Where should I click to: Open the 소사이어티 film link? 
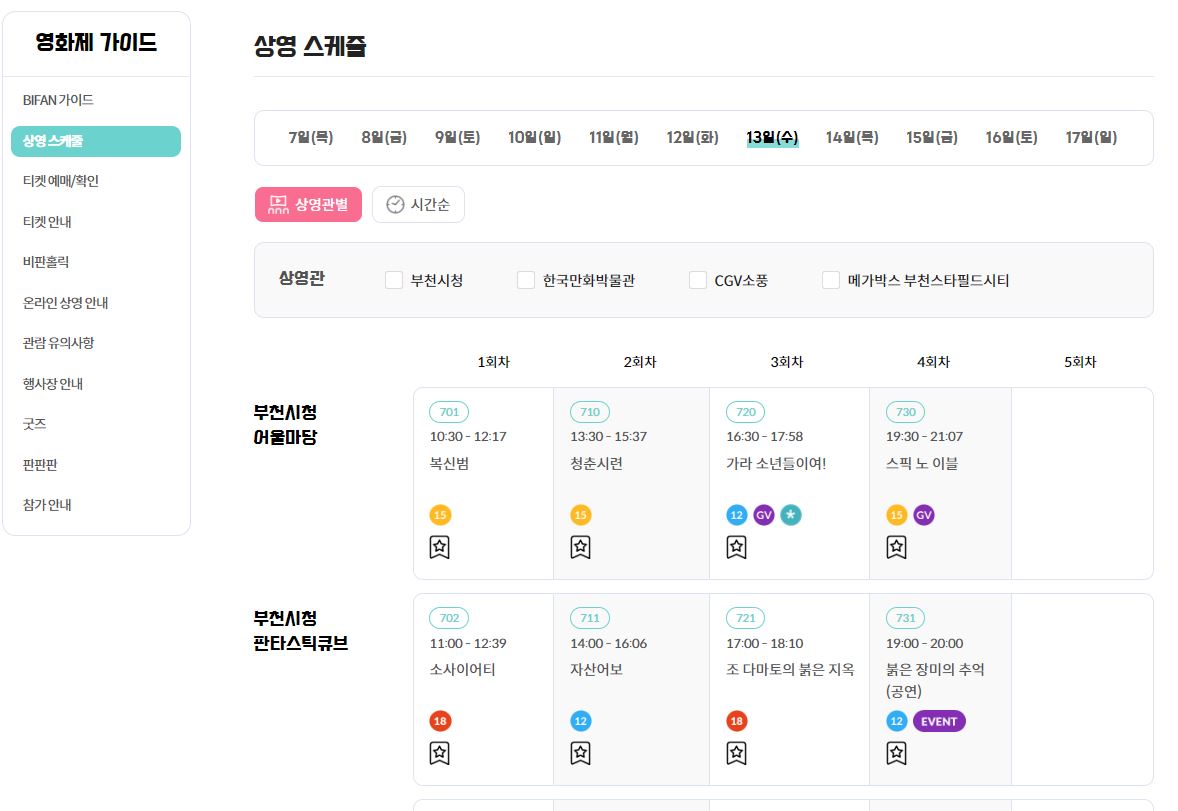(x=462, y=670)
